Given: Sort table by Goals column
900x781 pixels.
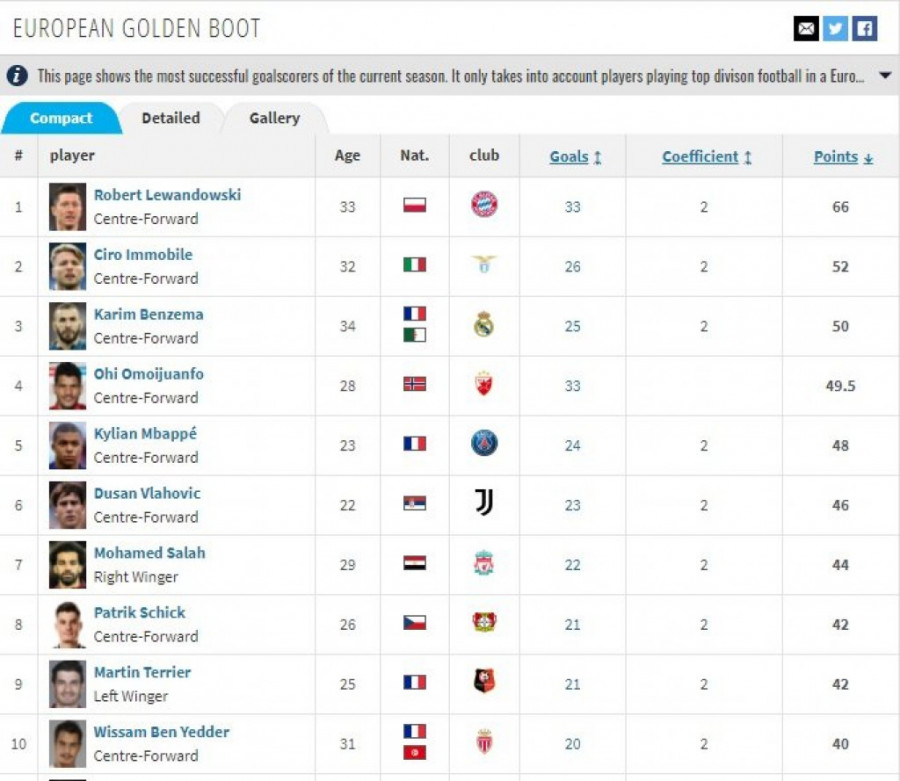Looking at the screenshot, I should [575, 157].
